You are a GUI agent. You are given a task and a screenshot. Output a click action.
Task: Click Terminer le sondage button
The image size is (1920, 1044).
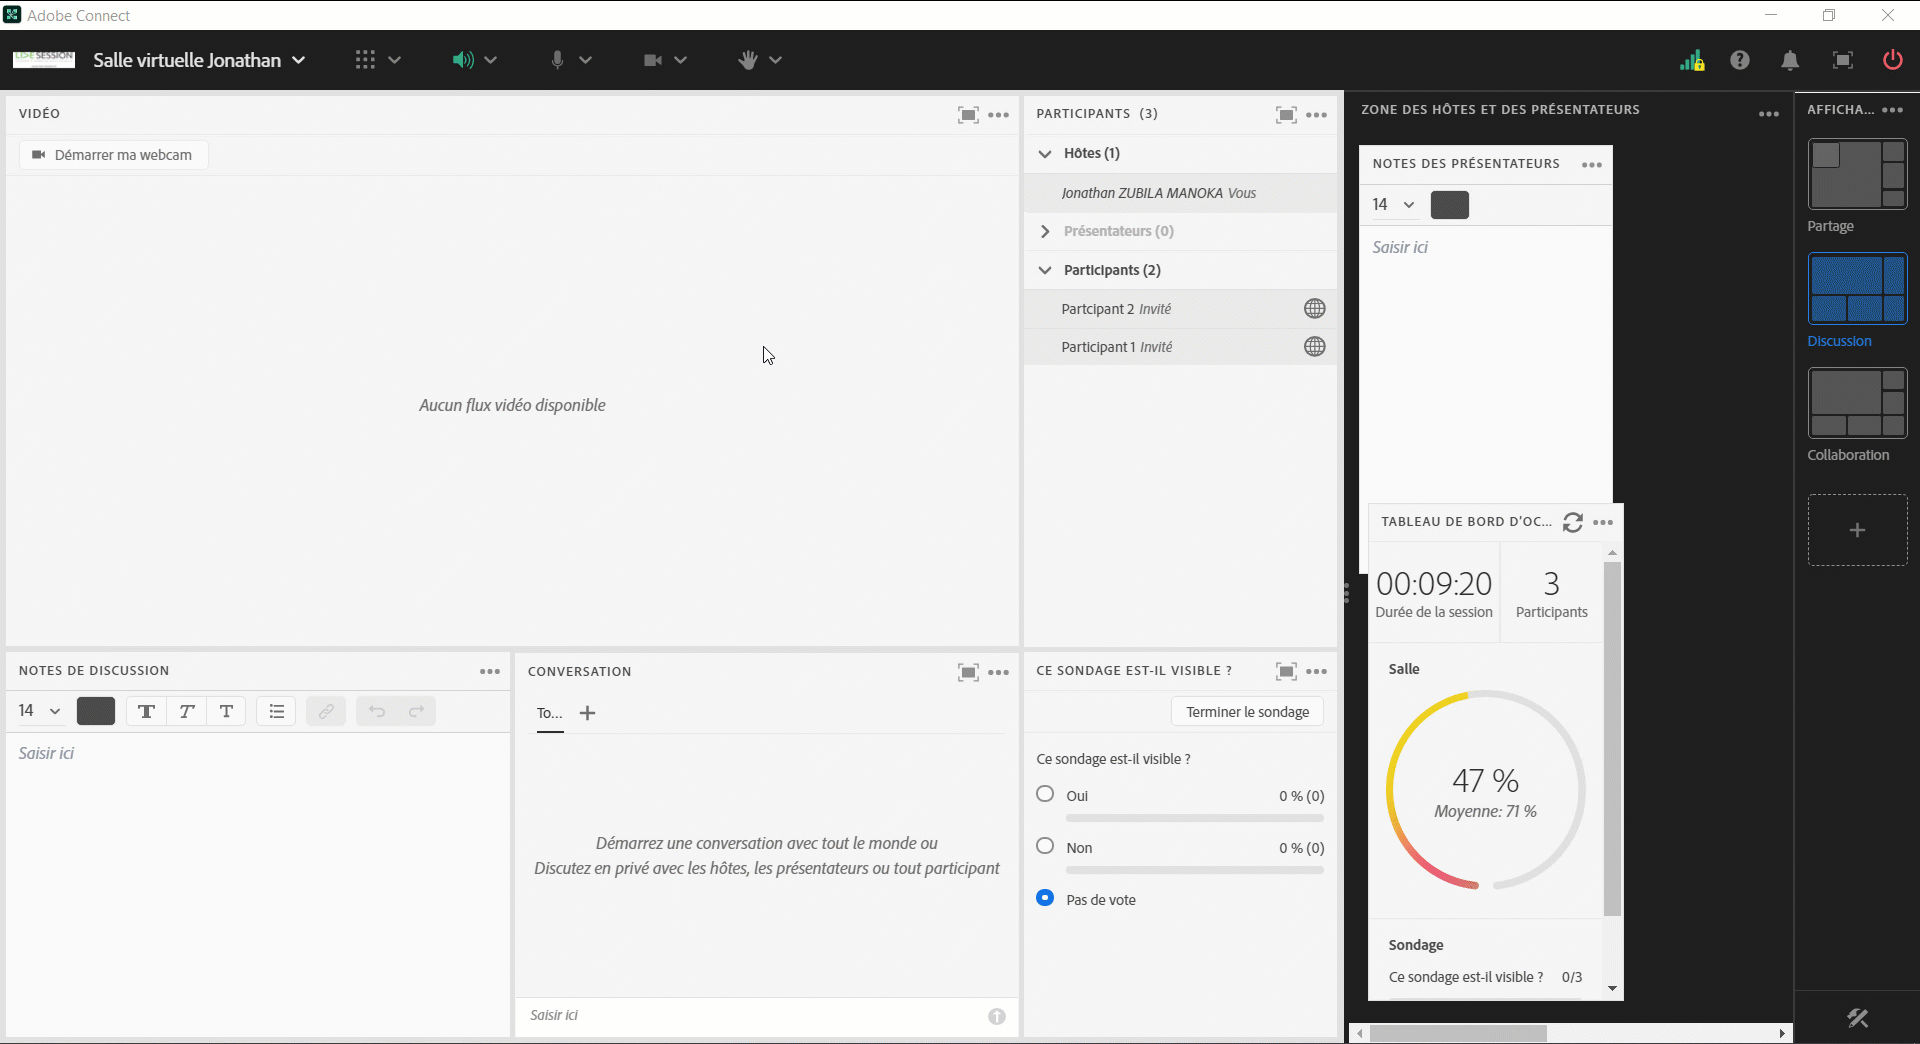(1247, 712)
